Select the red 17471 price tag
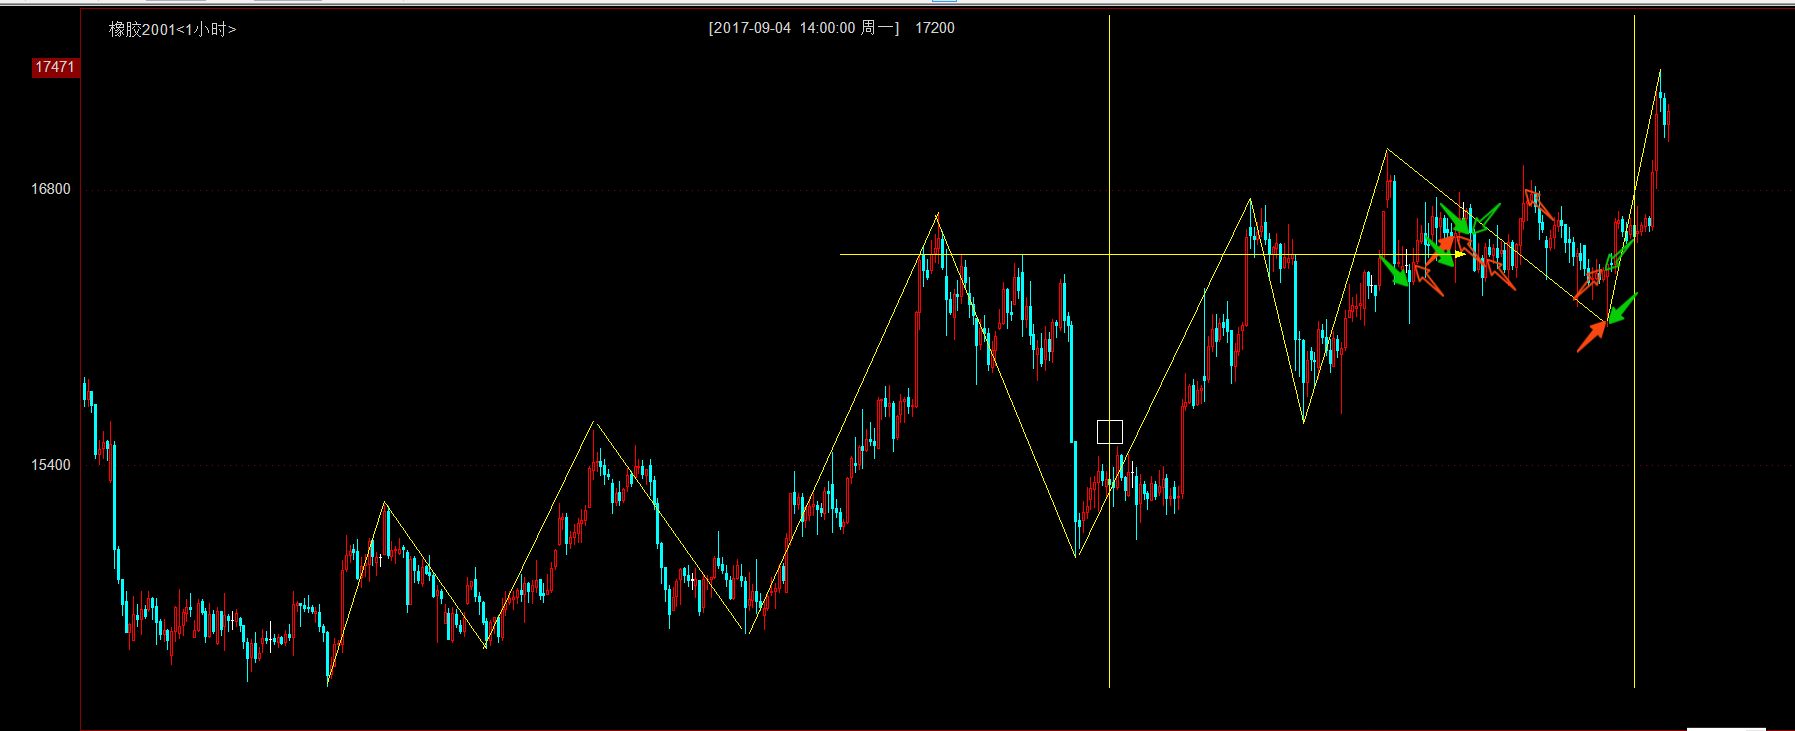Image resolution: width=1795 pixels, height=731 pixels. [x=55, y=67]
